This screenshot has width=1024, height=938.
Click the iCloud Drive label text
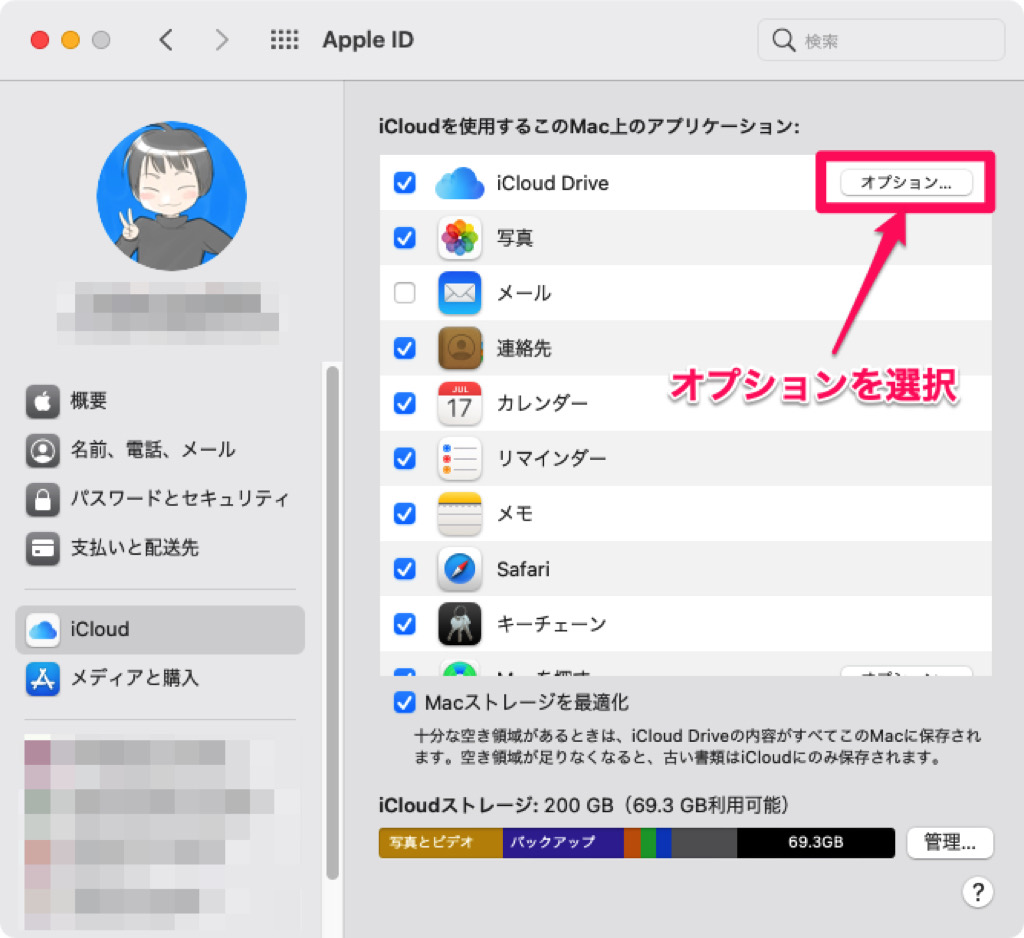(552, 184)
